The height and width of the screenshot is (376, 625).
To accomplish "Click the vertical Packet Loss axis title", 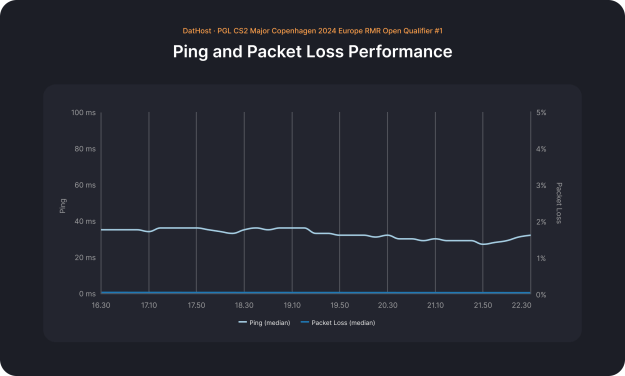I will pyautogui.click(x=559, y=203).
